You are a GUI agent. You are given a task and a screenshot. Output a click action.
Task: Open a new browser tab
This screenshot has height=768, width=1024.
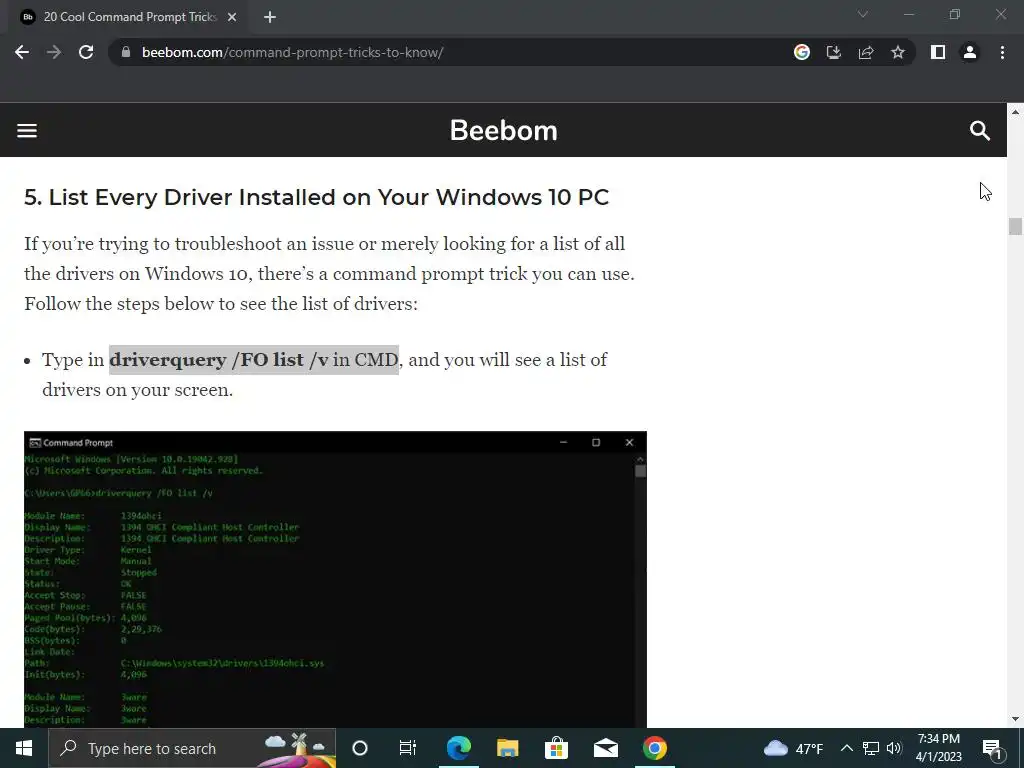(x=270, y=17)
